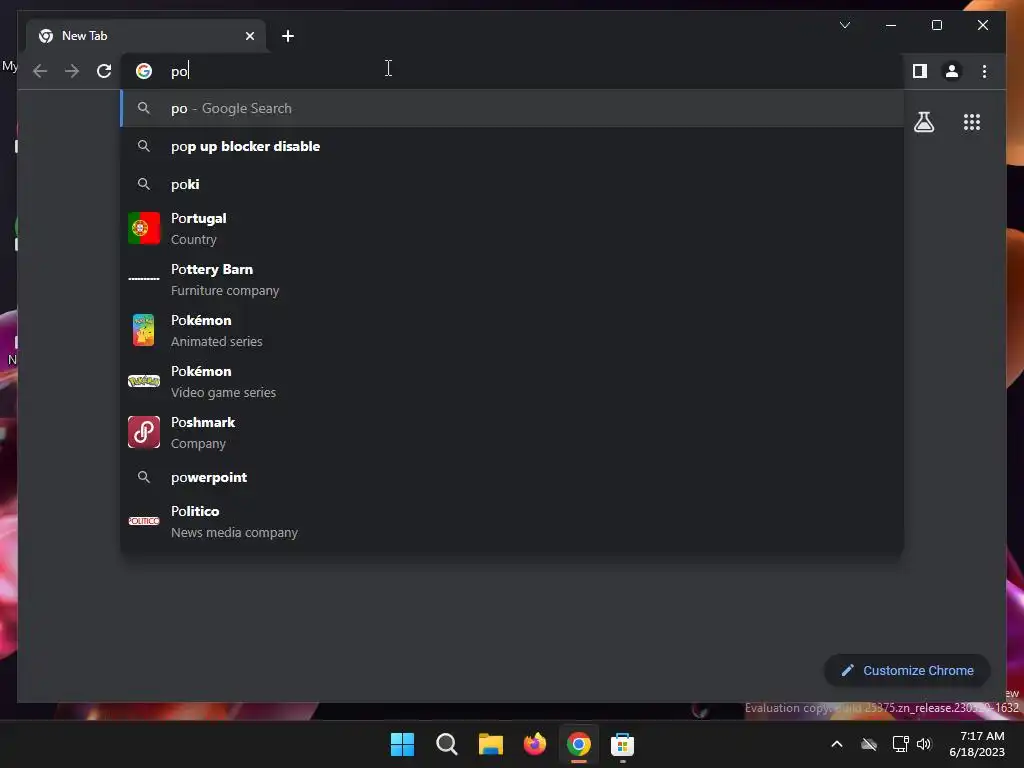The image size is (1024, 768).
Task: Click the Chrome back arrow button
Action: [40, 71]
